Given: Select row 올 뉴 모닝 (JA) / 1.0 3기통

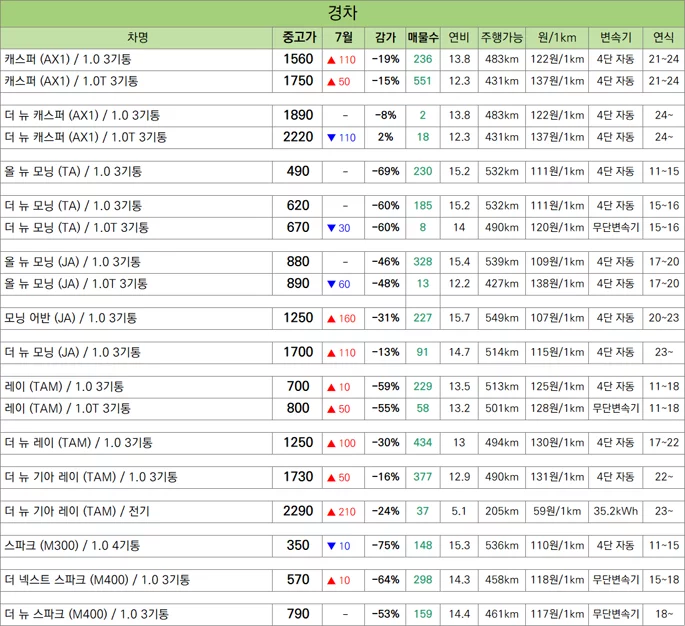Looking at the screenshot, I should 342,262.
